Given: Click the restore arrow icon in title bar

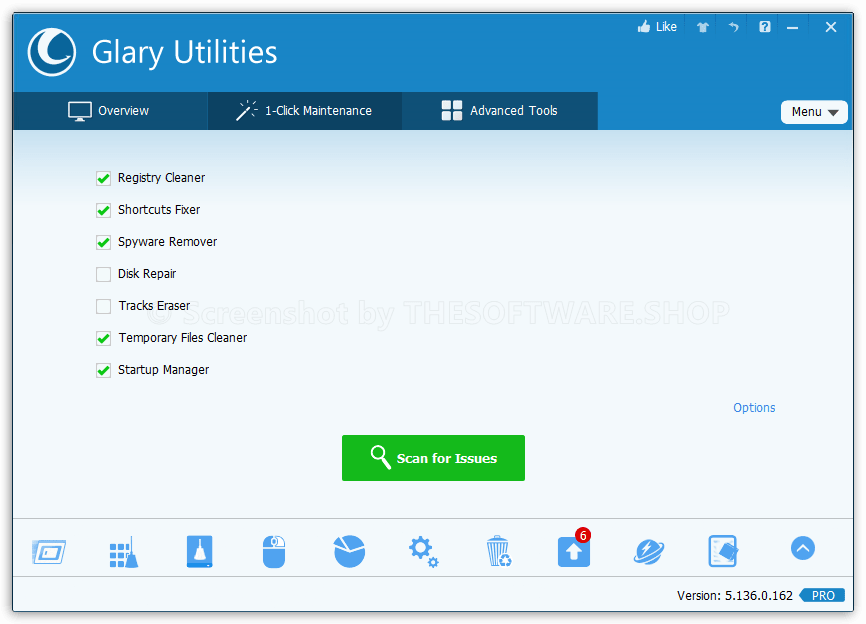Looking at the screenshot, I should (733, 27).
